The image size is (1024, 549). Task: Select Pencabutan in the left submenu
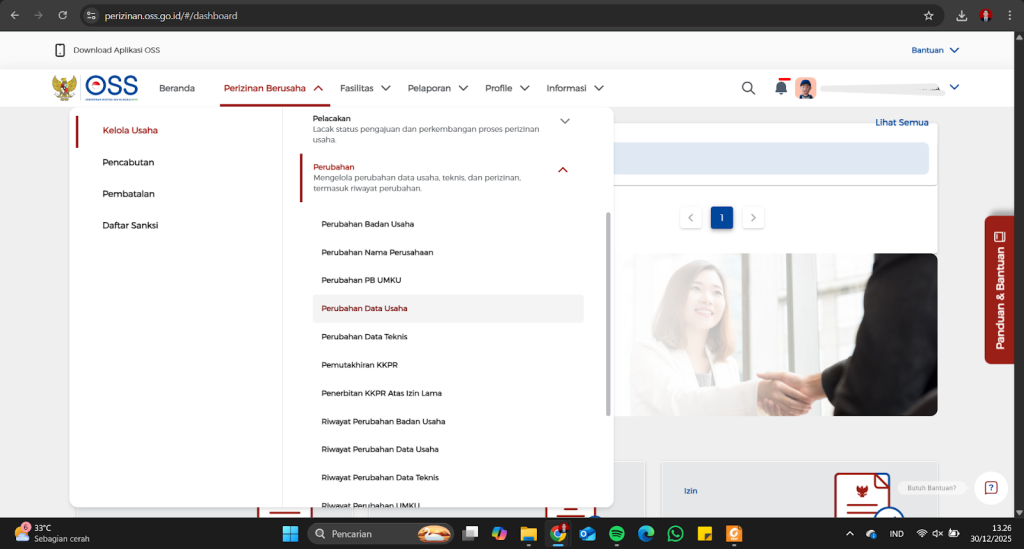128,162
